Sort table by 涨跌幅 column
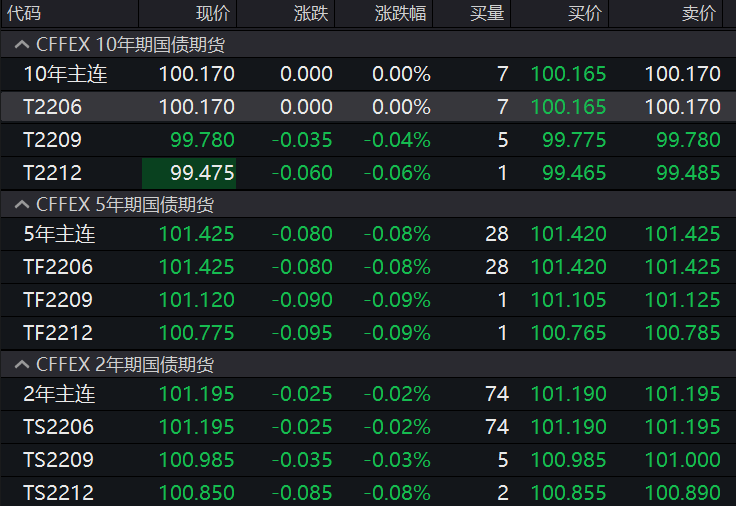 coord(398,14)
